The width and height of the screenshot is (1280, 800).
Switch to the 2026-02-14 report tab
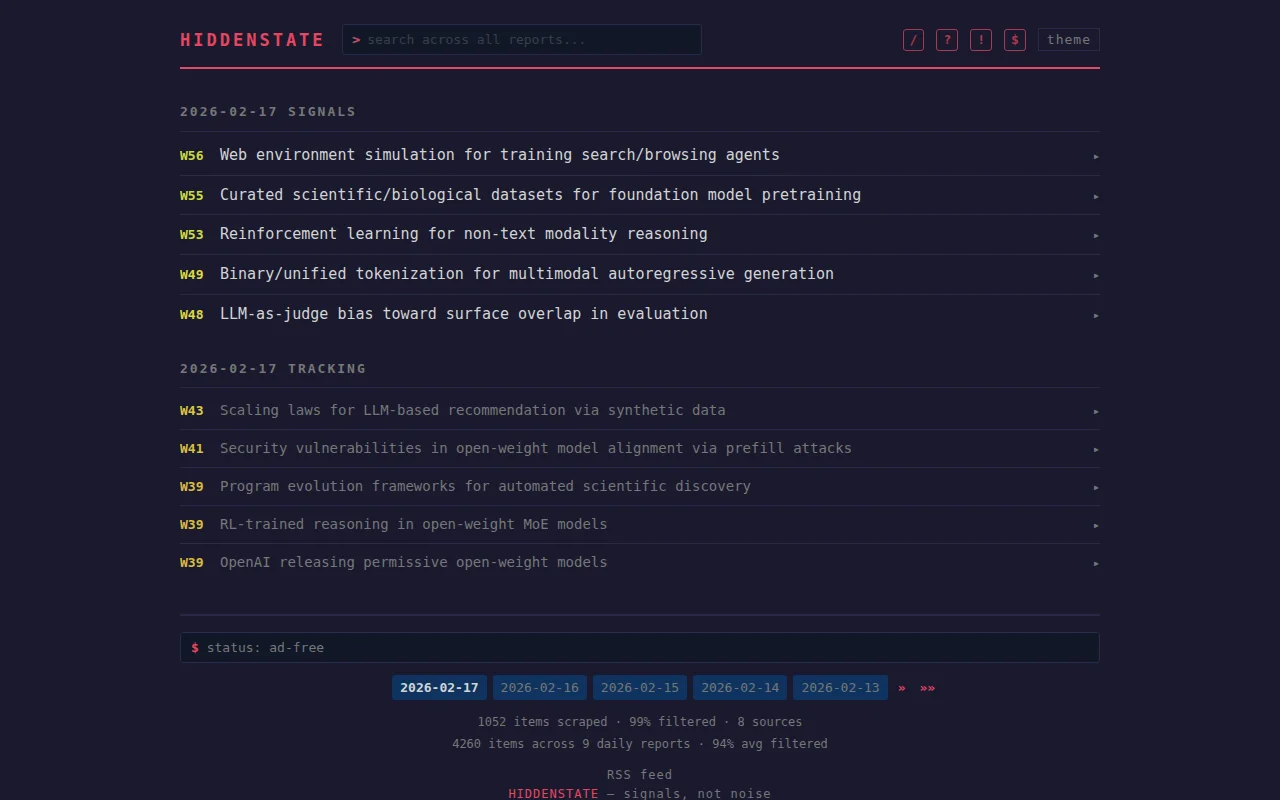click(x=740, y=688)
